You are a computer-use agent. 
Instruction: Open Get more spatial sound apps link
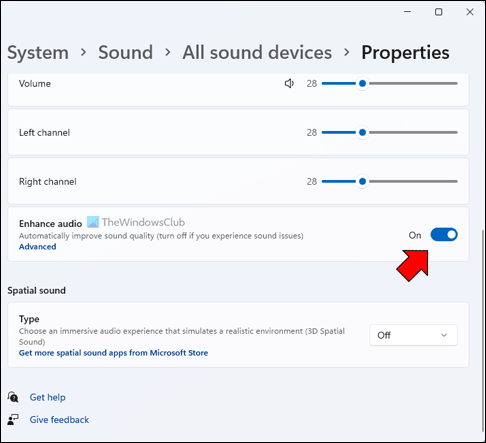pos(113,353)
